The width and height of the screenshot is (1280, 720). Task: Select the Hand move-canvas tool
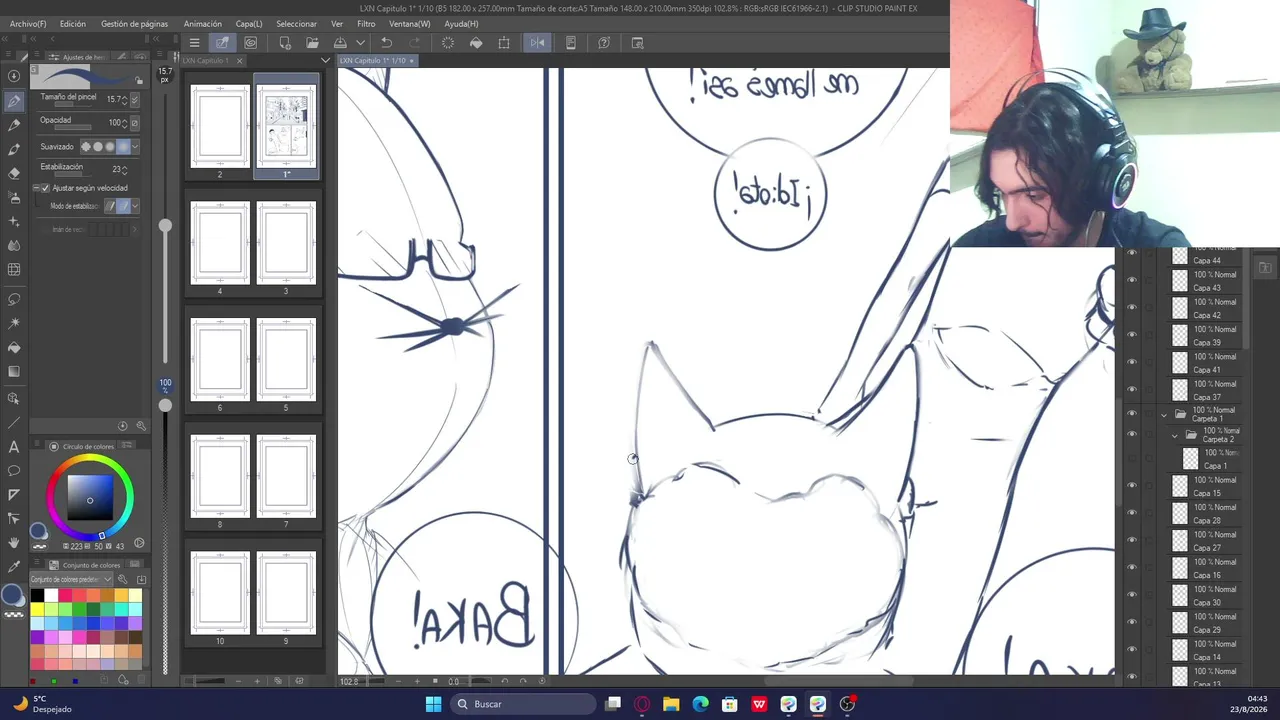tap(14, 542)
